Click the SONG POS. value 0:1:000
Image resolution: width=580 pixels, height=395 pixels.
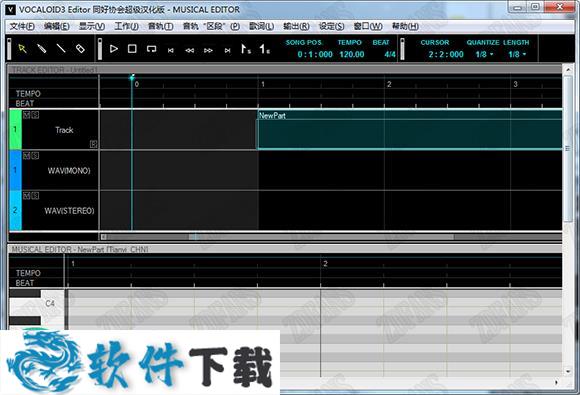315,54
